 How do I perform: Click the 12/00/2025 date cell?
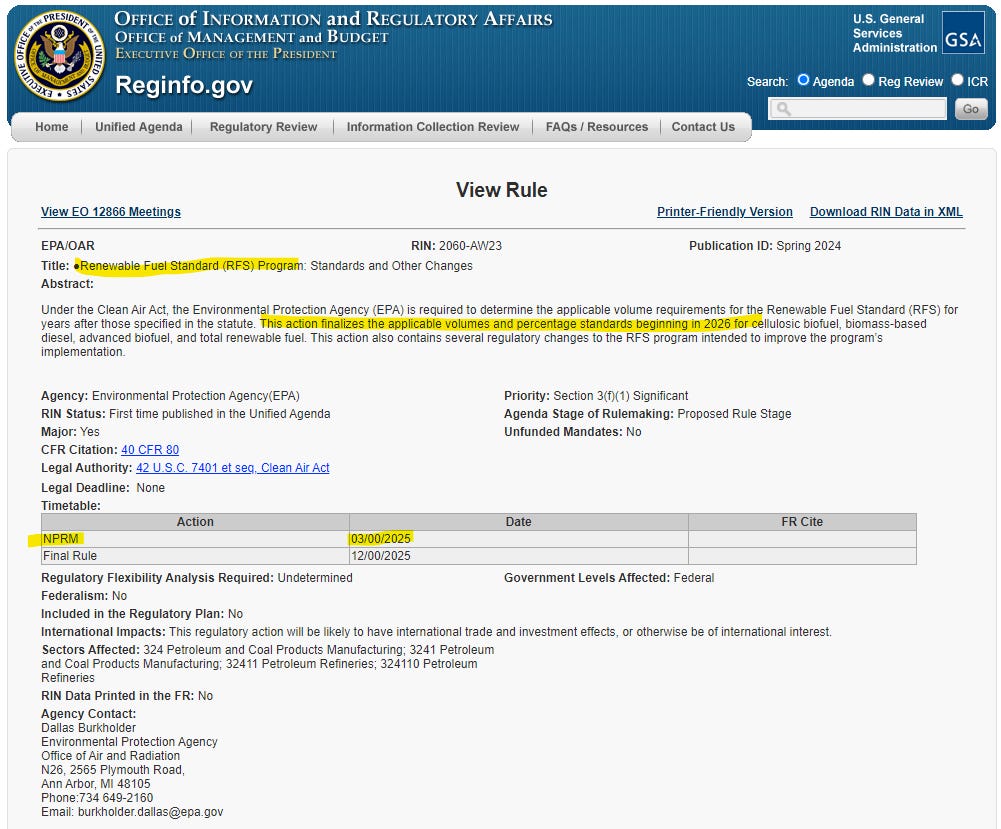(518, 556)
